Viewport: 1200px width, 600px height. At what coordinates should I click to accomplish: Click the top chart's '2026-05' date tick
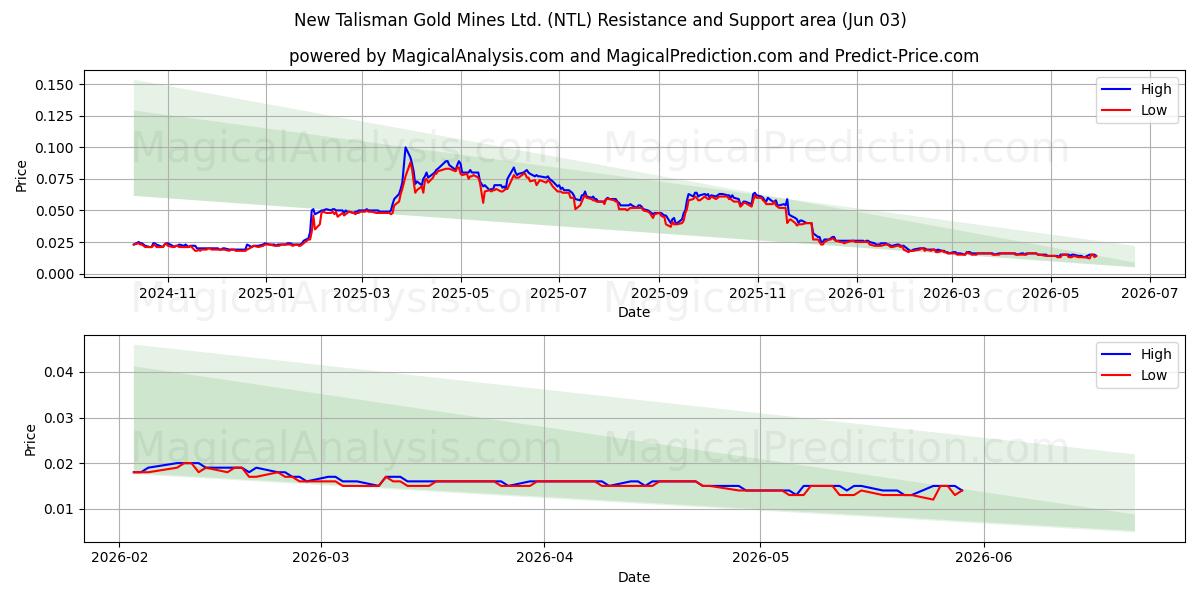coord(1050,293)
